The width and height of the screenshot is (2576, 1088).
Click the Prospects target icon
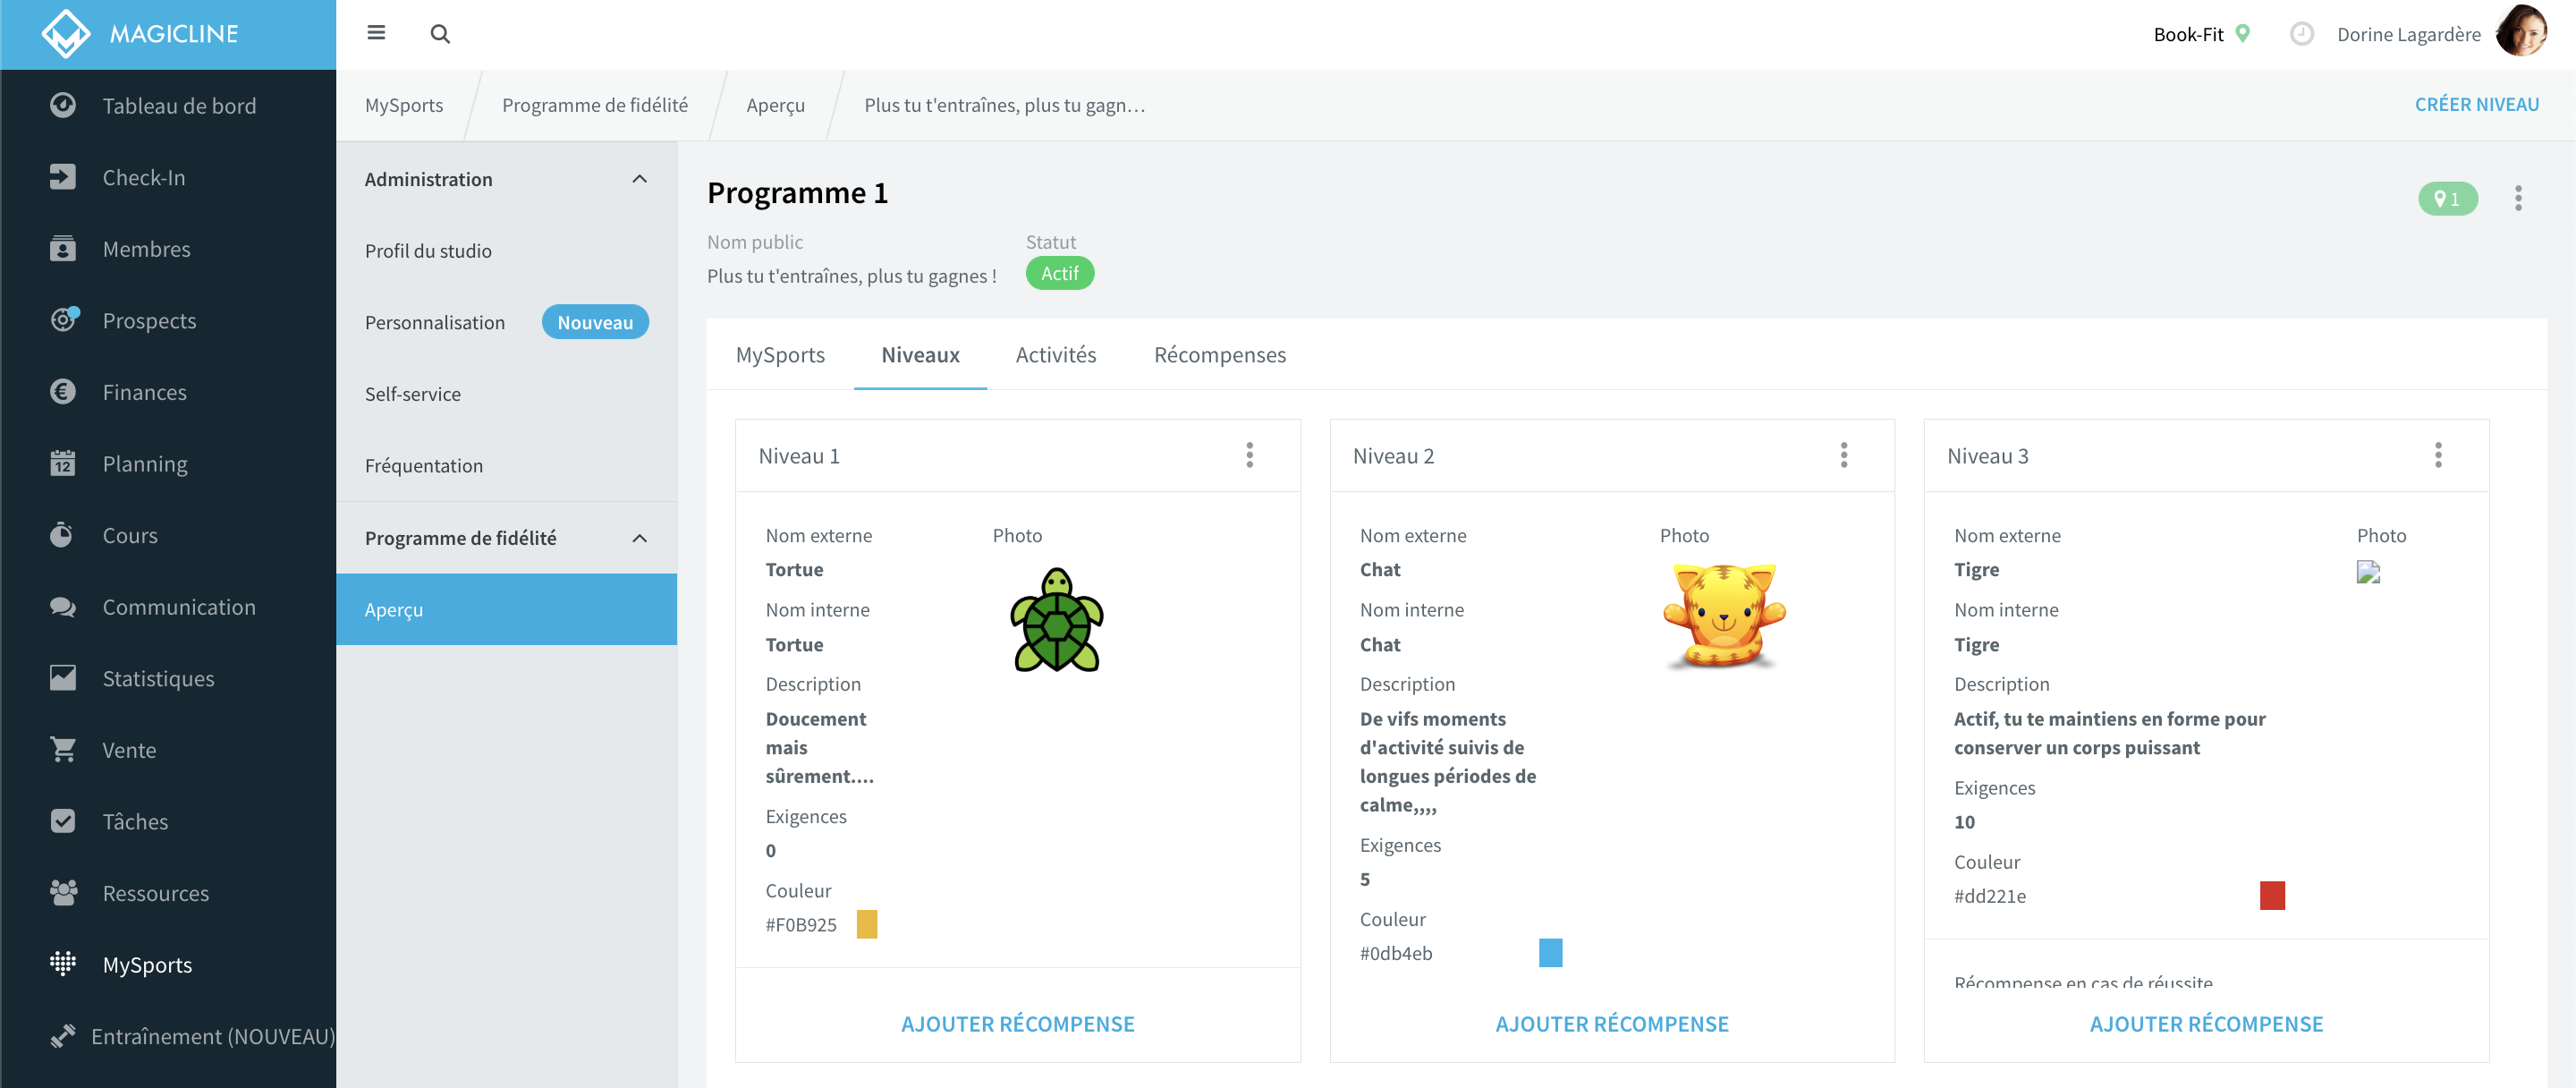pyautogui.click(x=64, y=319)
